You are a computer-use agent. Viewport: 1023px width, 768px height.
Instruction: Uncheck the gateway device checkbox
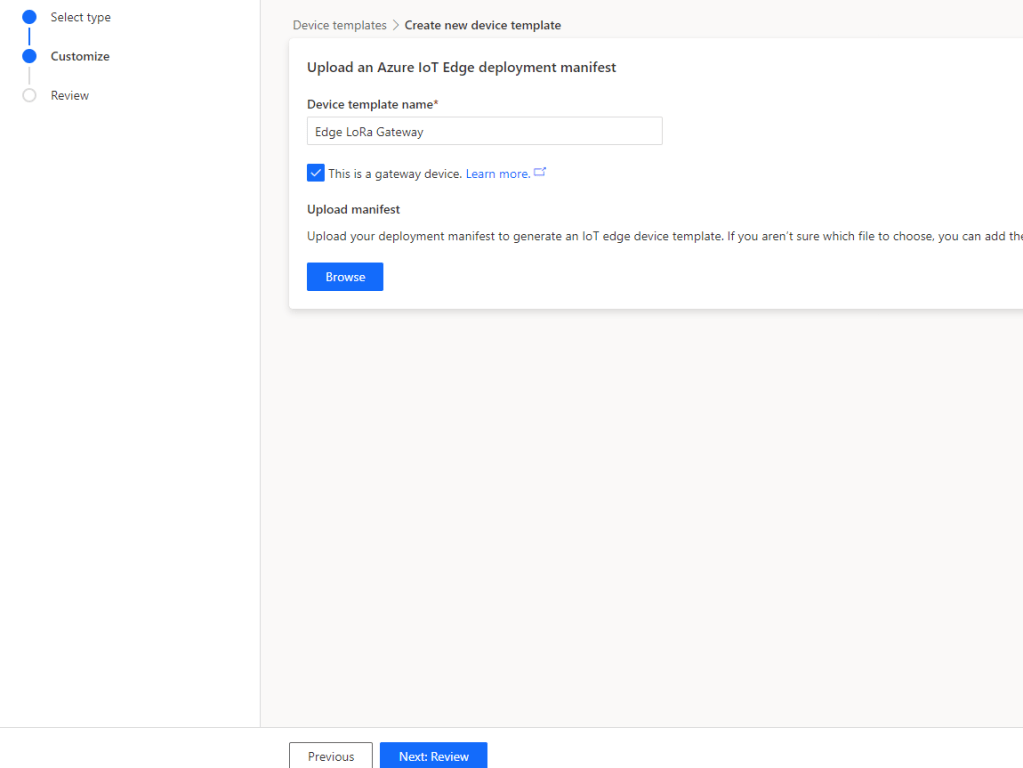coord(316,173)
